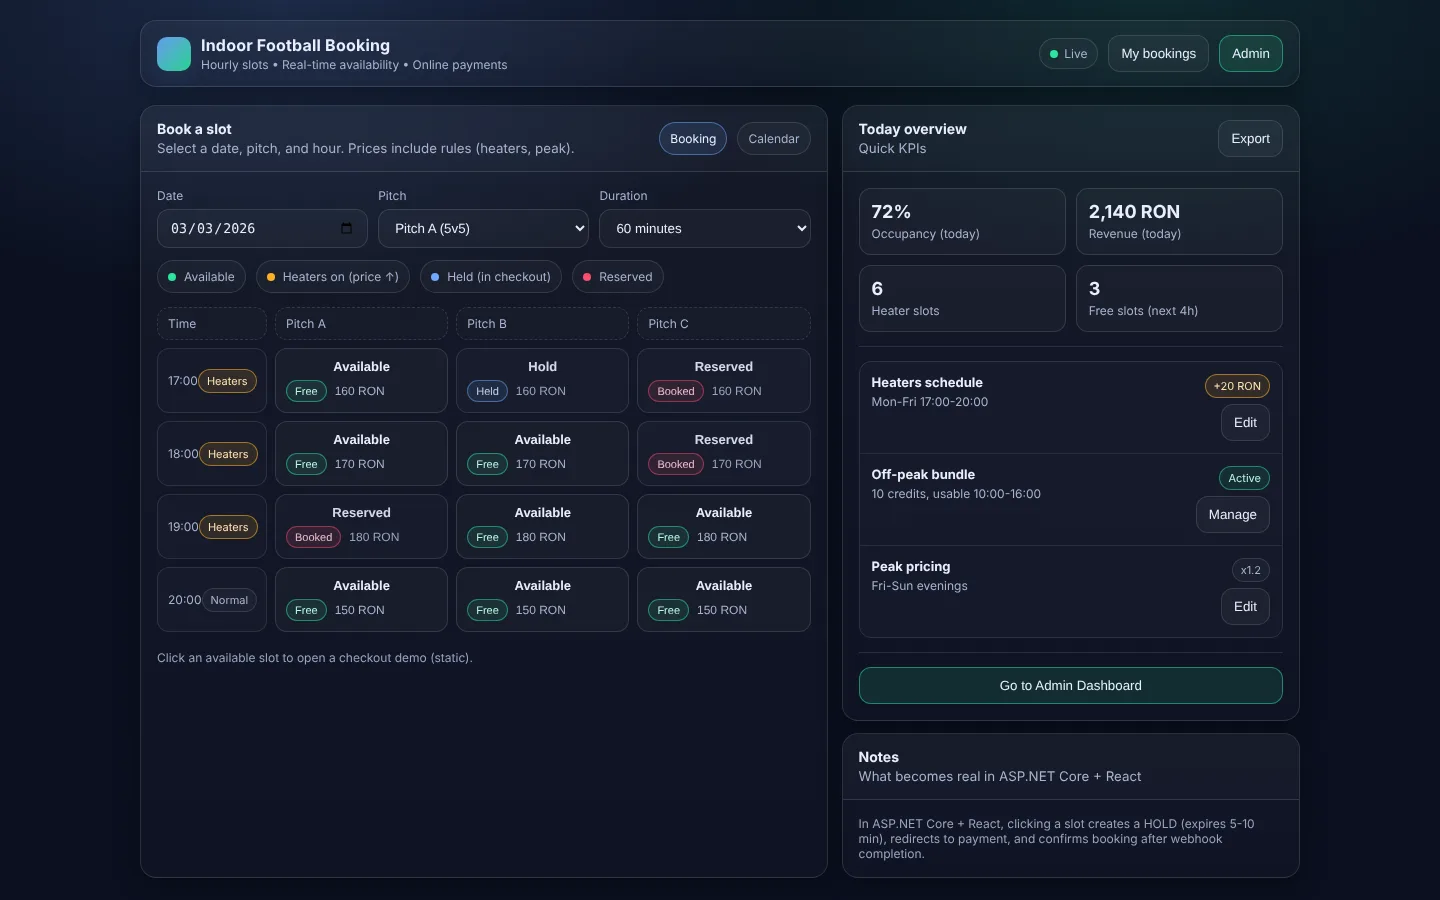1440x900 pixels.
Task: Click the 18:00 Pitch C reserved slot
Action: point(724,454)
